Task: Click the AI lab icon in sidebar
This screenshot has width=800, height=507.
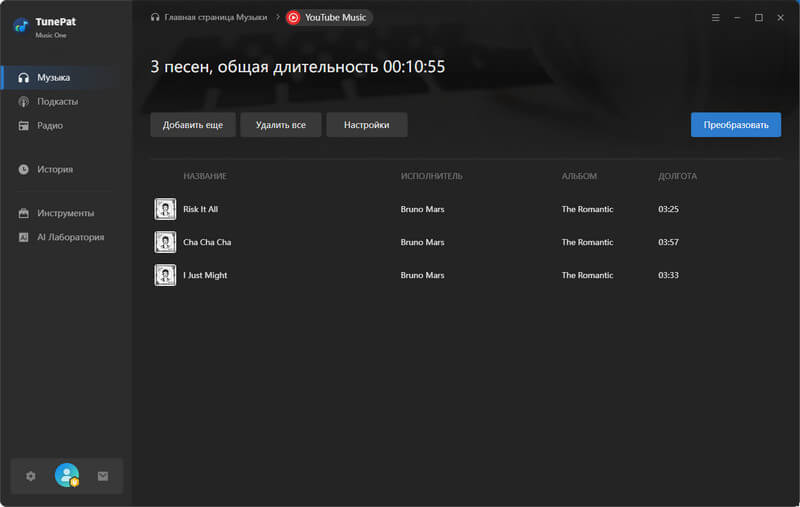Action: 23,237
